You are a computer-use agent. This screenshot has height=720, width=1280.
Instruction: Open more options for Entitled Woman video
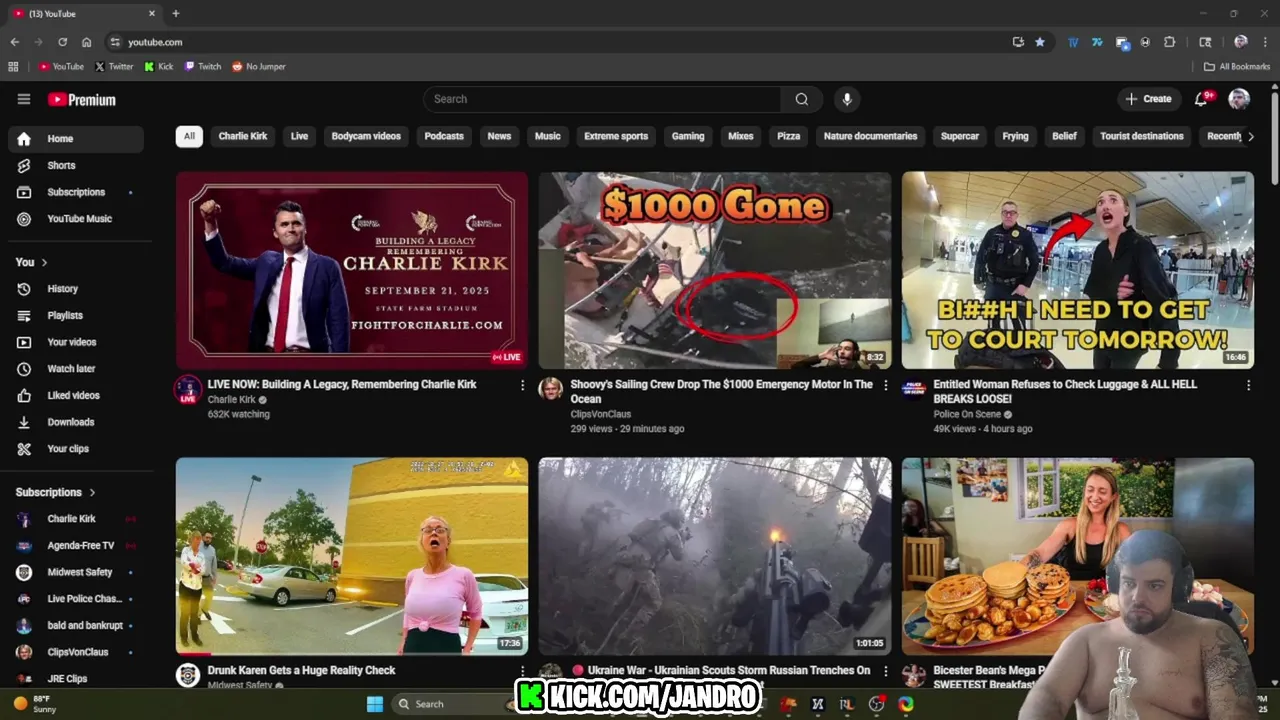[1248, 385]
